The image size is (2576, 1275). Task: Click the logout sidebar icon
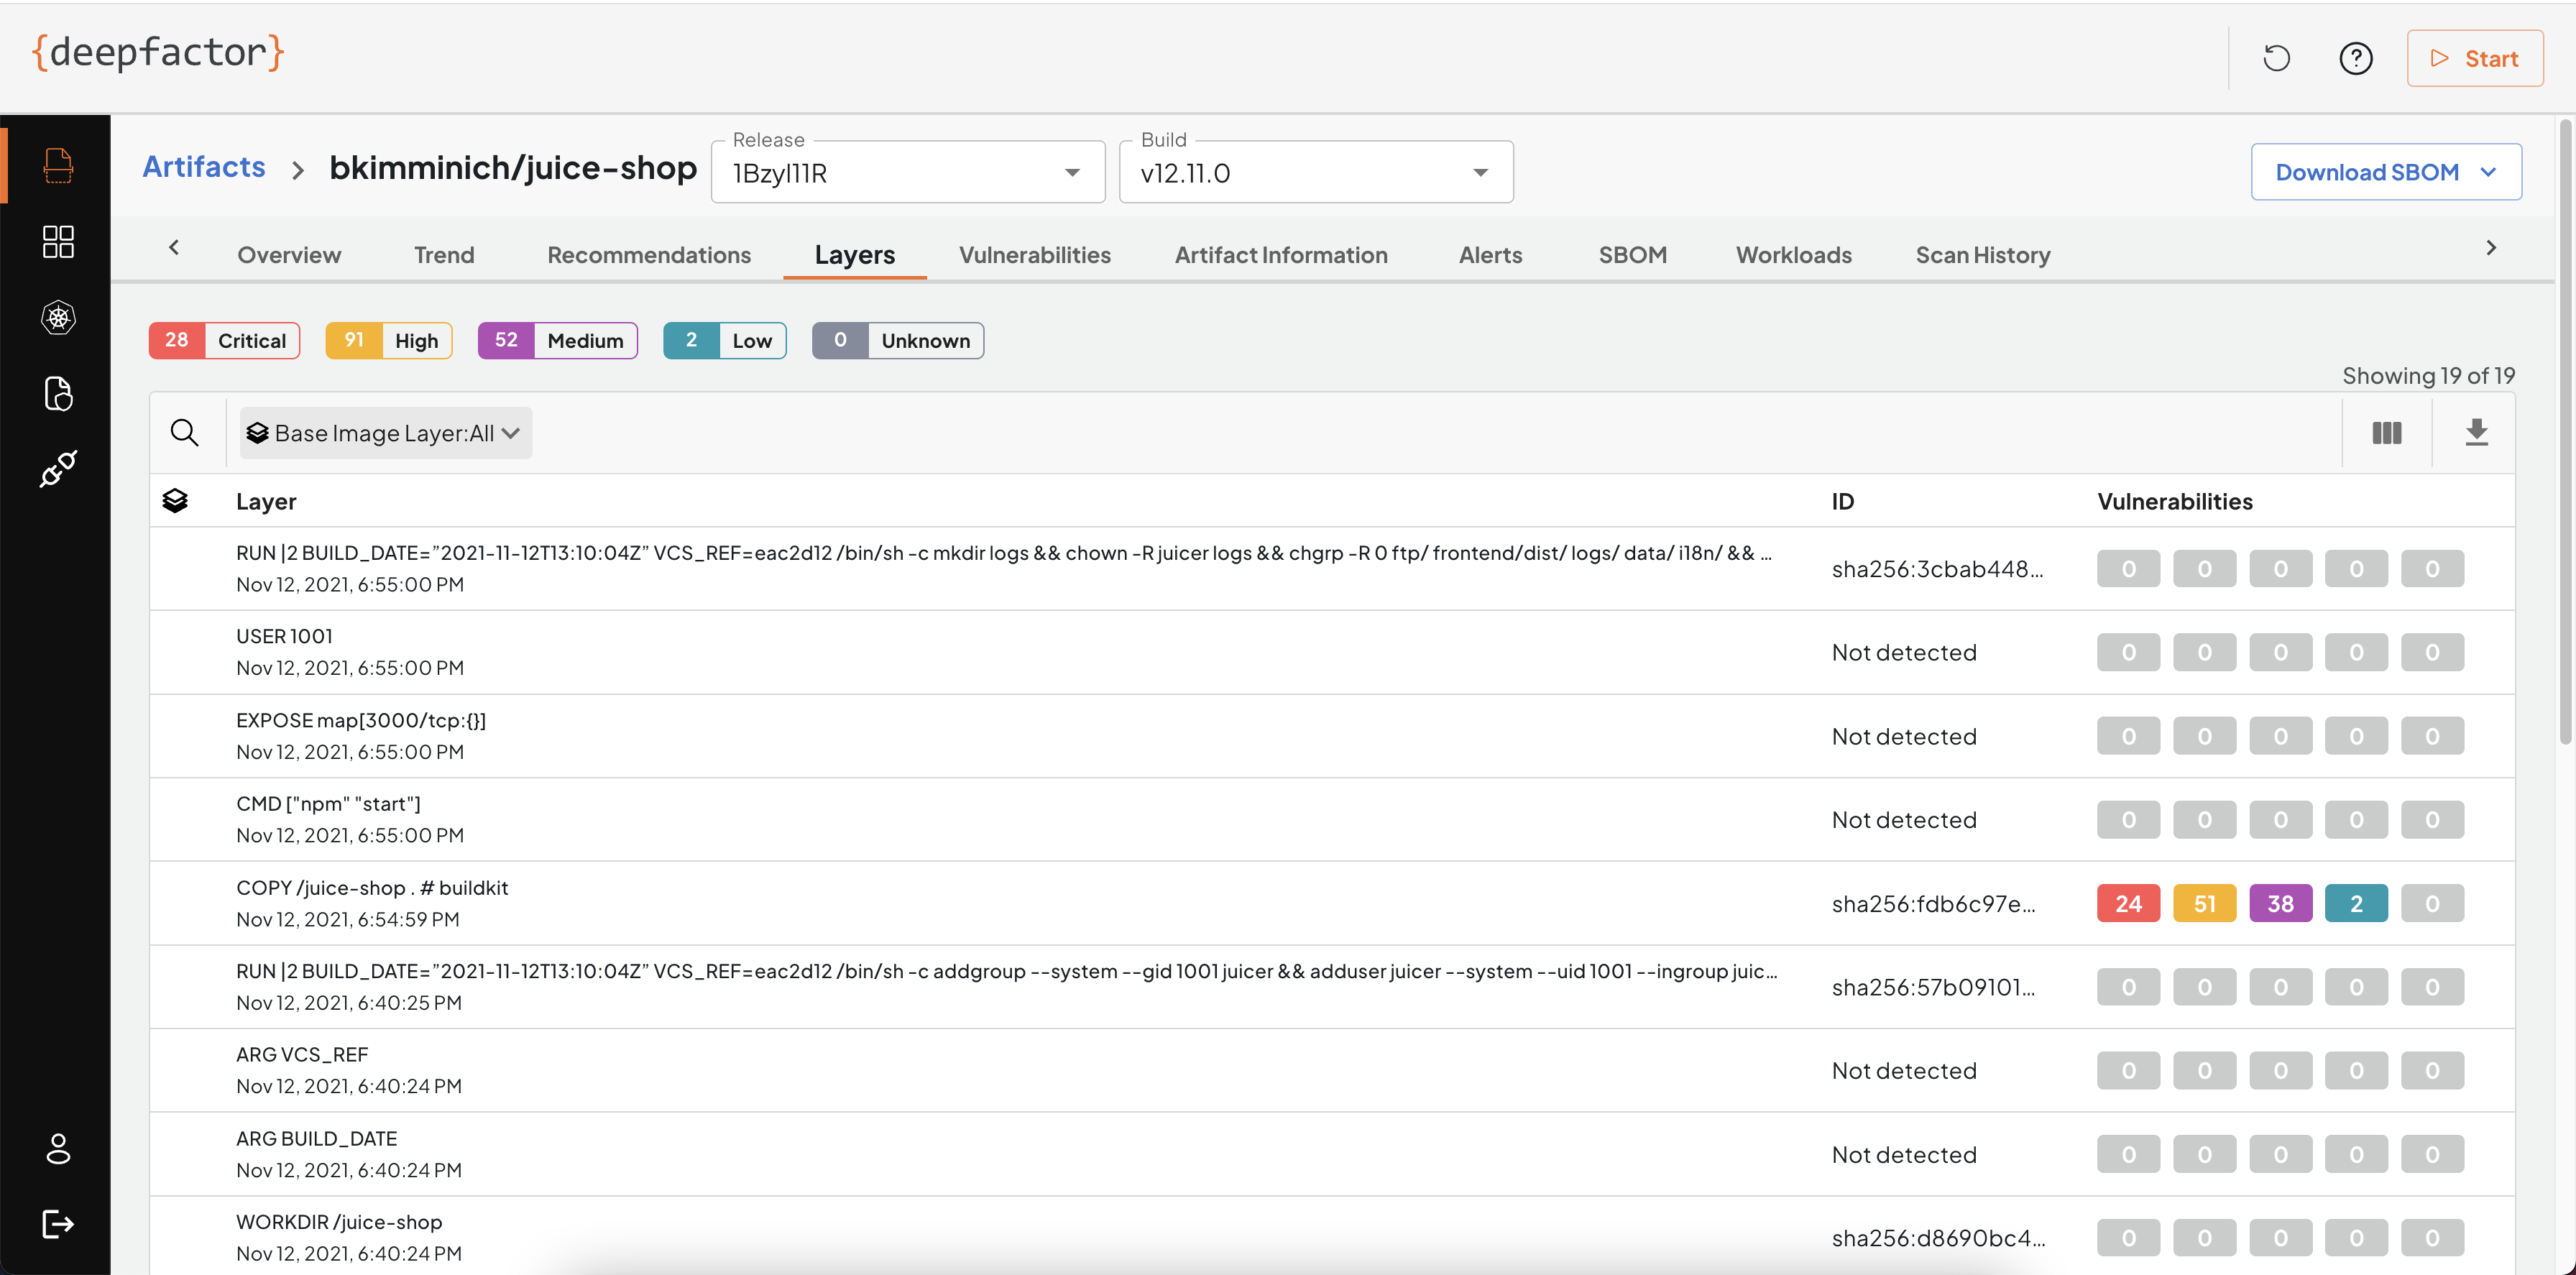coord(58,1223)
